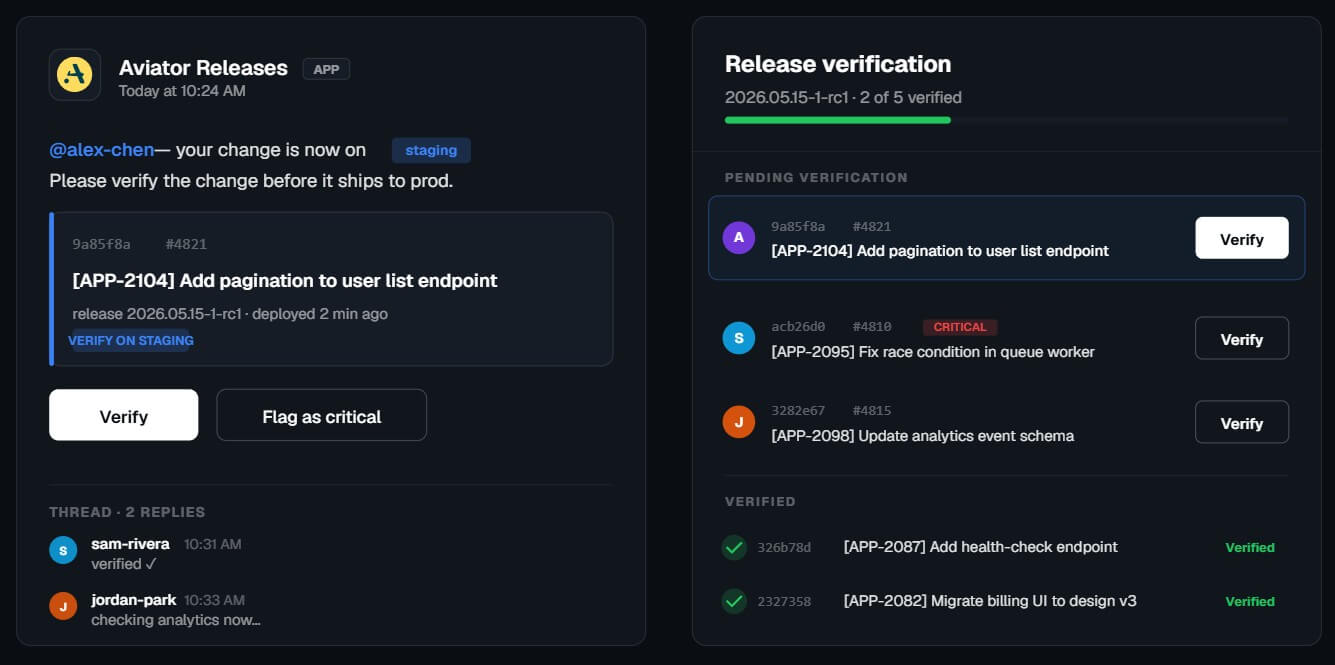The image size is (1335, 665).
Task: Click sam-rivera's avatar in thread
Action: [63, 550]
